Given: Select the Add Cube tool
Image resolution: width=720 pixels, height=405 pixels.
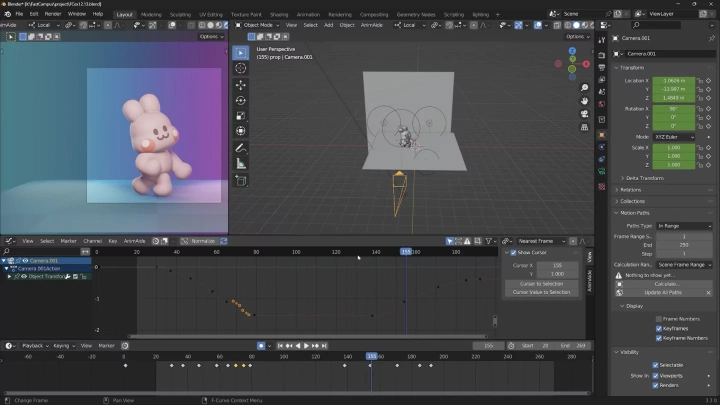Looking at the screenshot, I should tap(241, 180).
